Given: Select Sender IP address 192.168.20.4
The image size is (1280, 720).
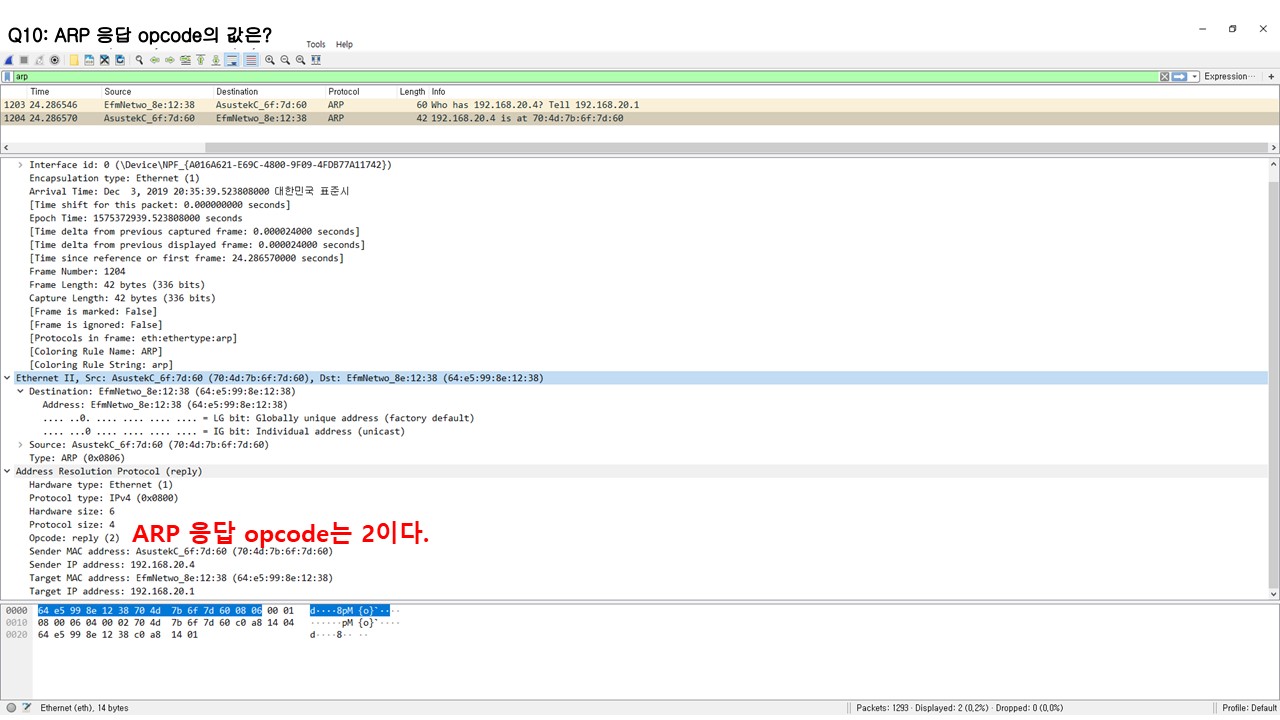Looking at the screenshot, I should tap(112, 565).
